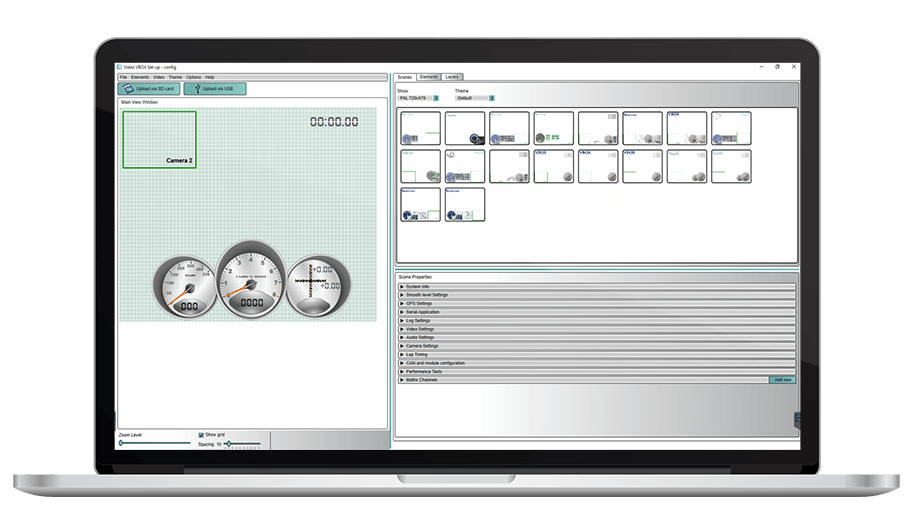Open the Theme Default dropdown
This screenshot has width=920, height=519.
point(491,98)
